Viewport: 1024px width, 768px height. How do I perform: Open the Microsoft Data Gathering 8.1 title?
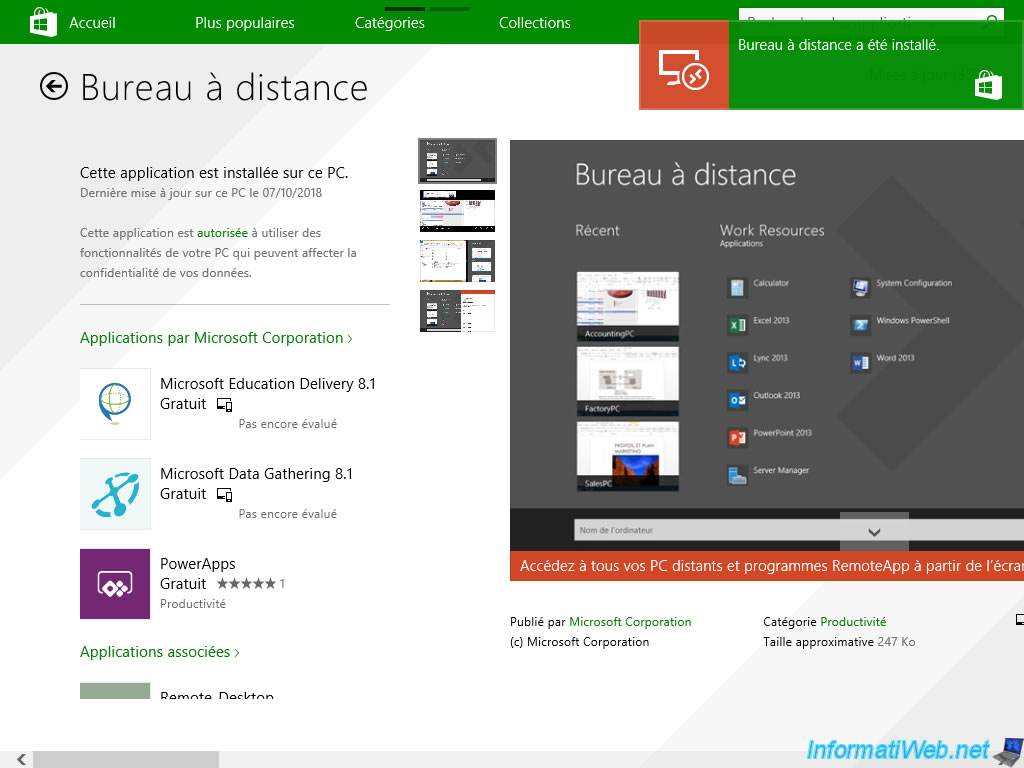(x=256, y=474)
